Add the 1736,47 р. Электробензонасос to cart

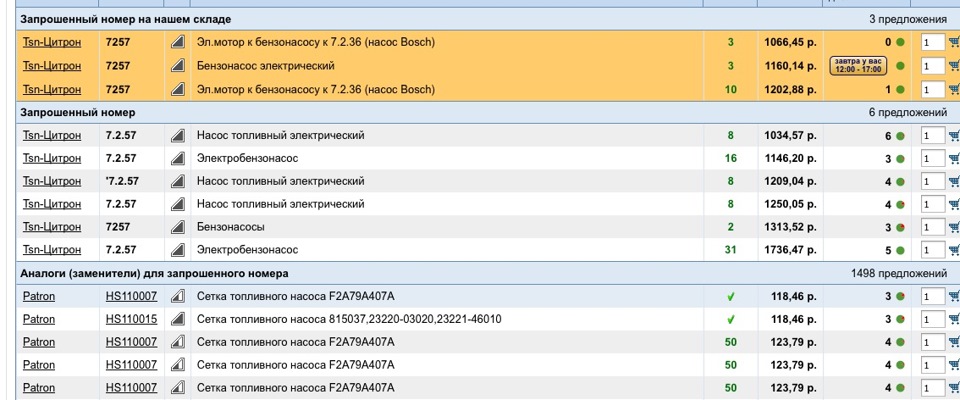tap(953, 250)
